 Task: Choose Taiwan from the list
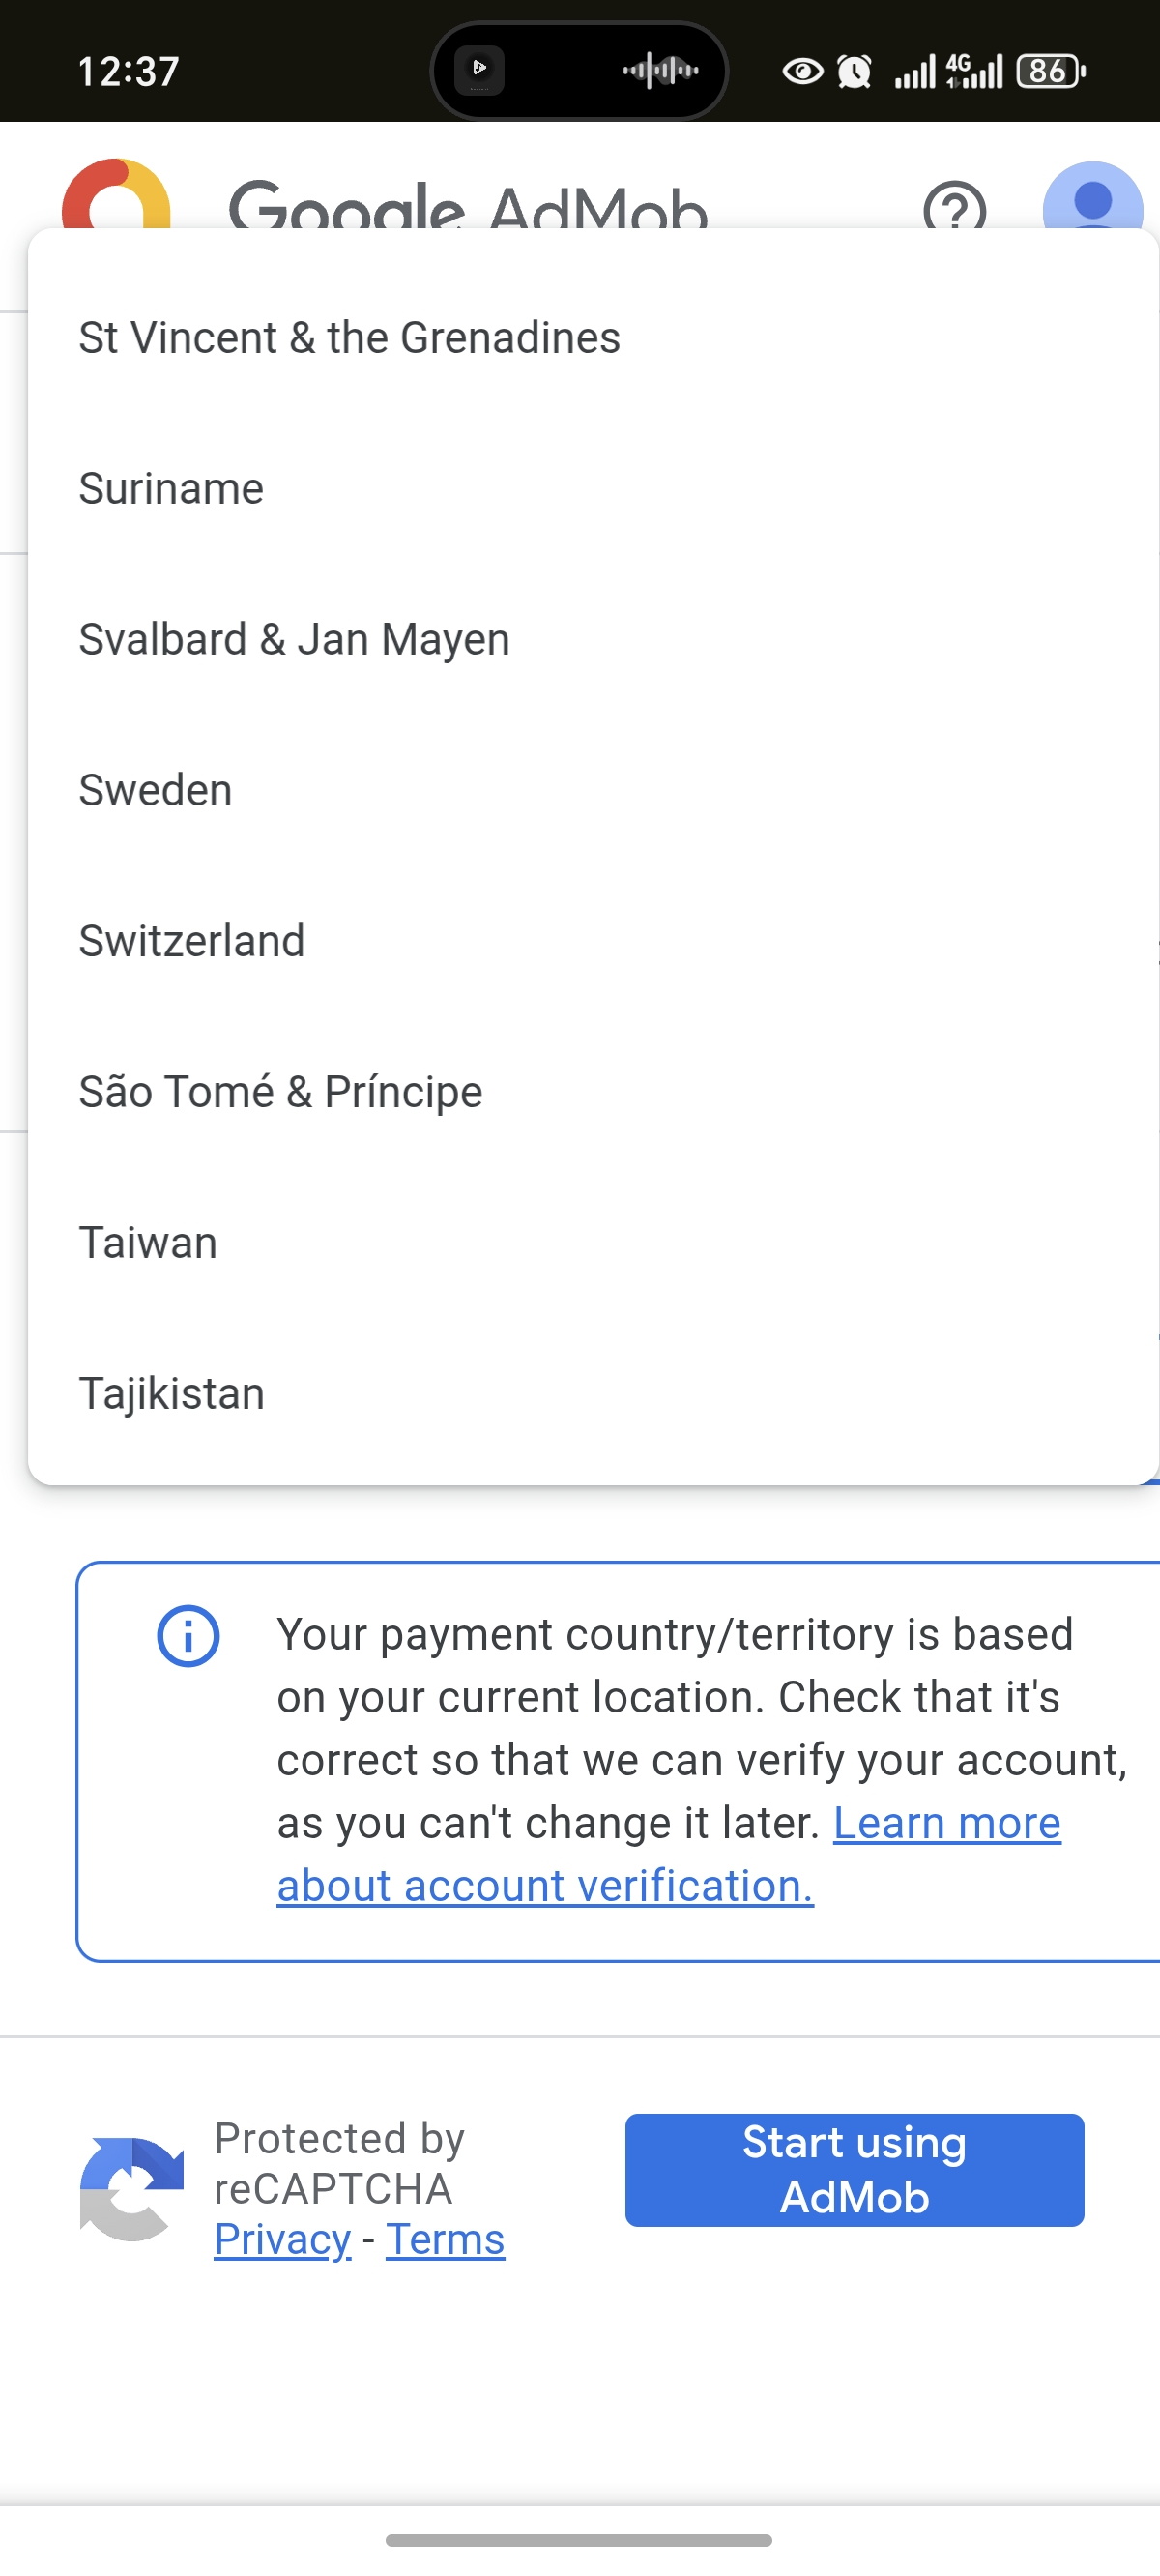click(x=148, y=1244)
